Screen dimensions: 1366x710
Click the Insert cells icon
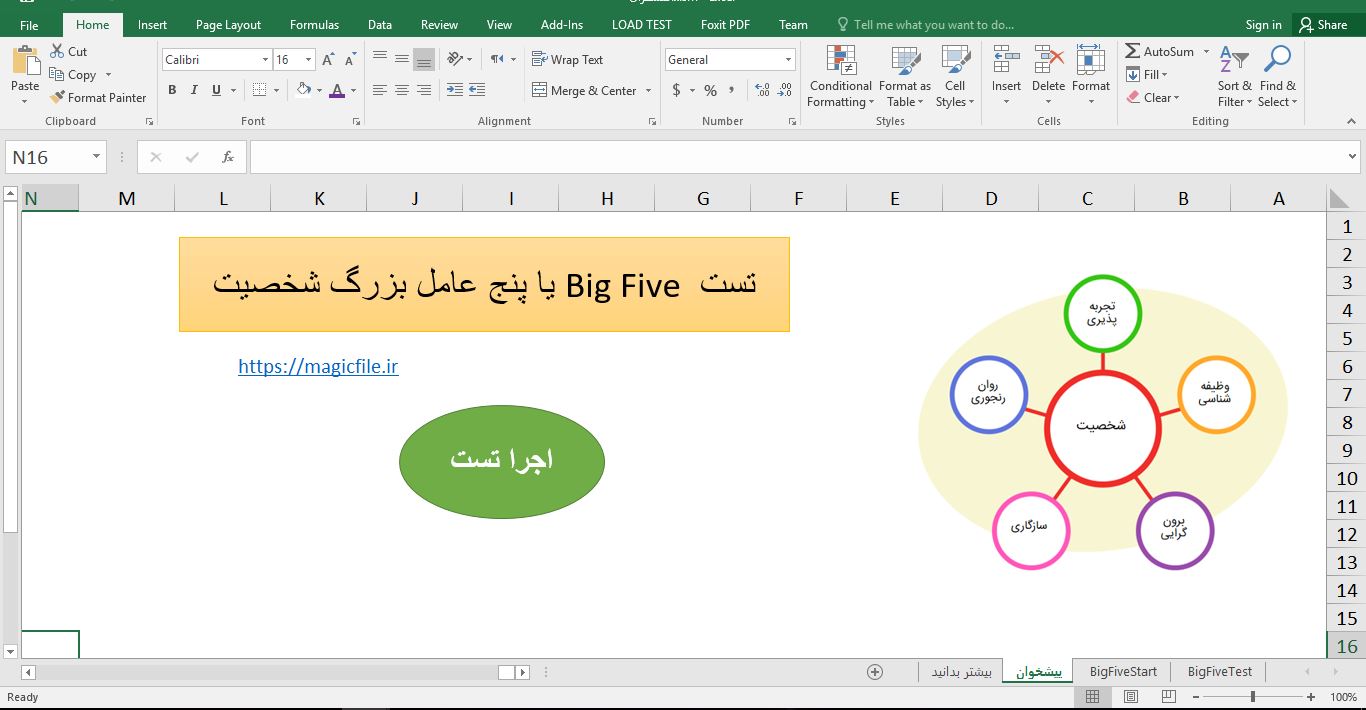pyautogui.click(x=1006, y=60)
